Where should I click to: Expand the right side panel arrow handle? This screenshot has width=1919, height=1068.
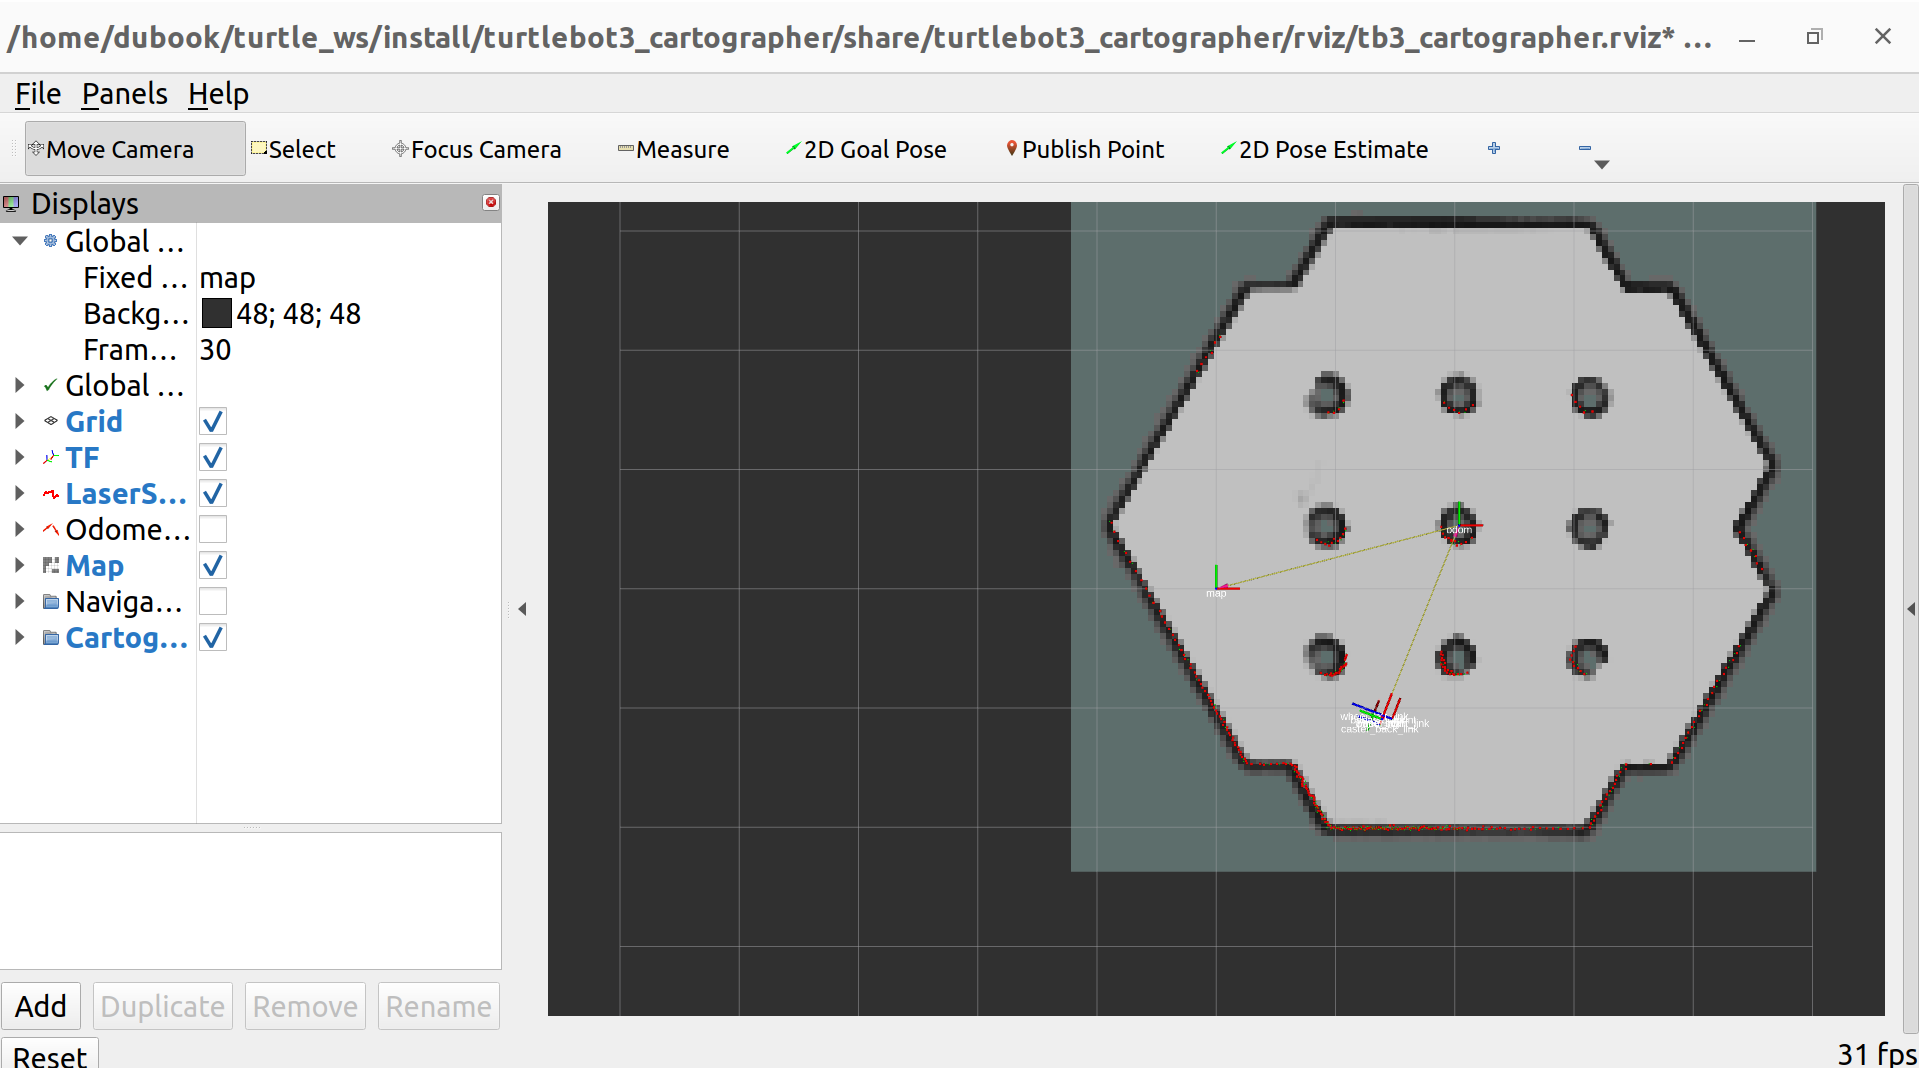pyautogui.click(x=1910, y=609)
